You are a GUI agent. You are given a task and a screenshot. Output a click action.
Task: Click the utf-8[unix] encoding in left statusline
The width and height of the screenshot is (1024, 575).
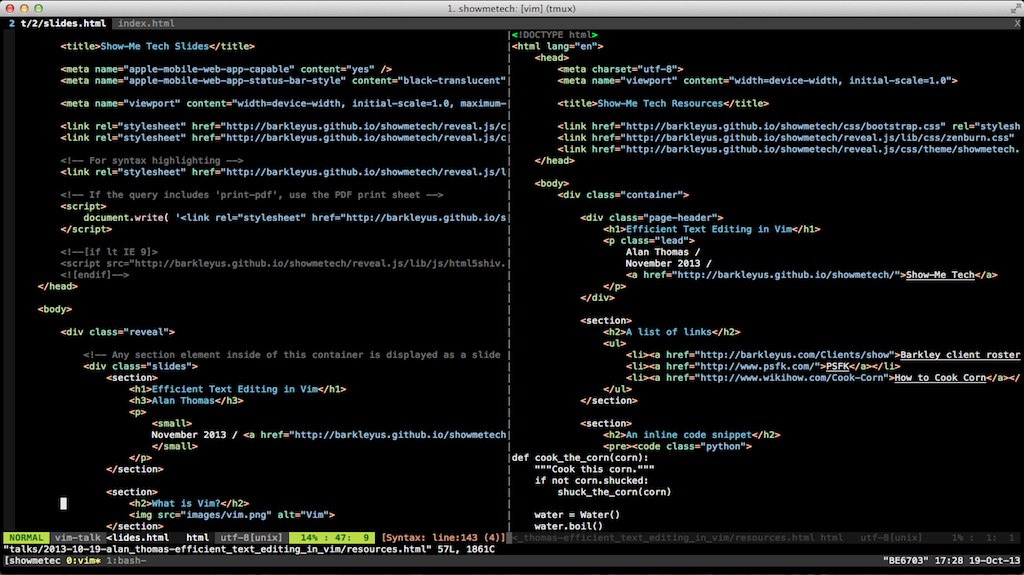(251, 538)
